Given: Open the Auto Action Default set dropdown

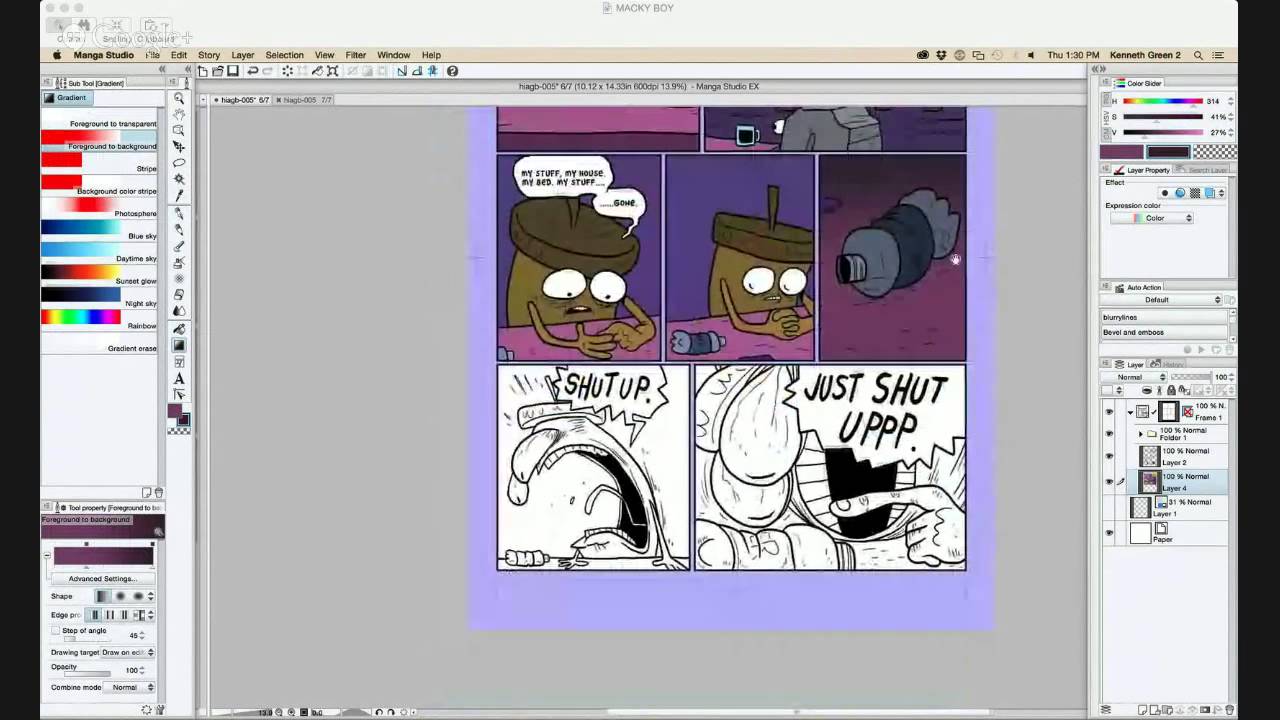Looking at the screenshot, I should point(1162,300).
